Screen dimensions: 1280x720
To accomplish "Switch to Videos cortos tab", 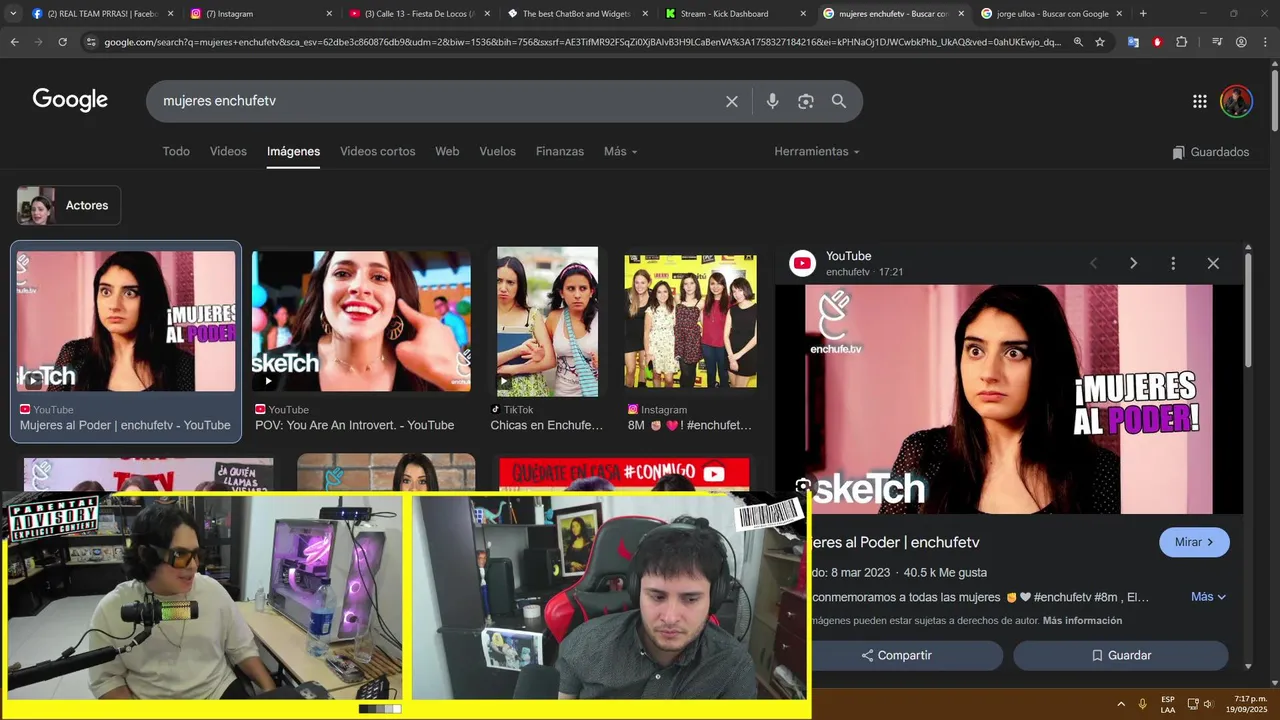I will pos(377,151).
